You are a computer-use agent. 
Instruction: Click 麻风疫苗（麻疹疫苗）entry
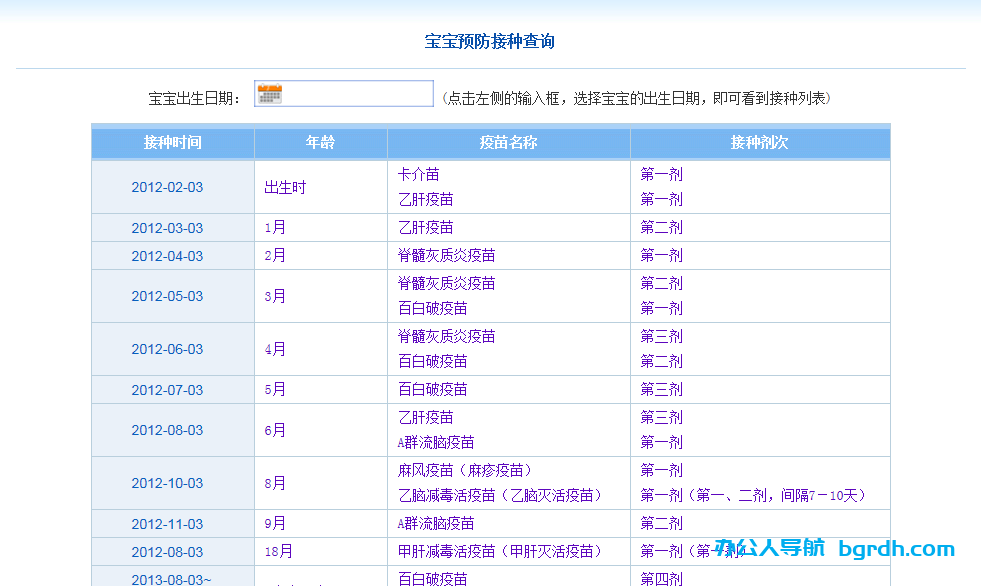click(464, 470)
